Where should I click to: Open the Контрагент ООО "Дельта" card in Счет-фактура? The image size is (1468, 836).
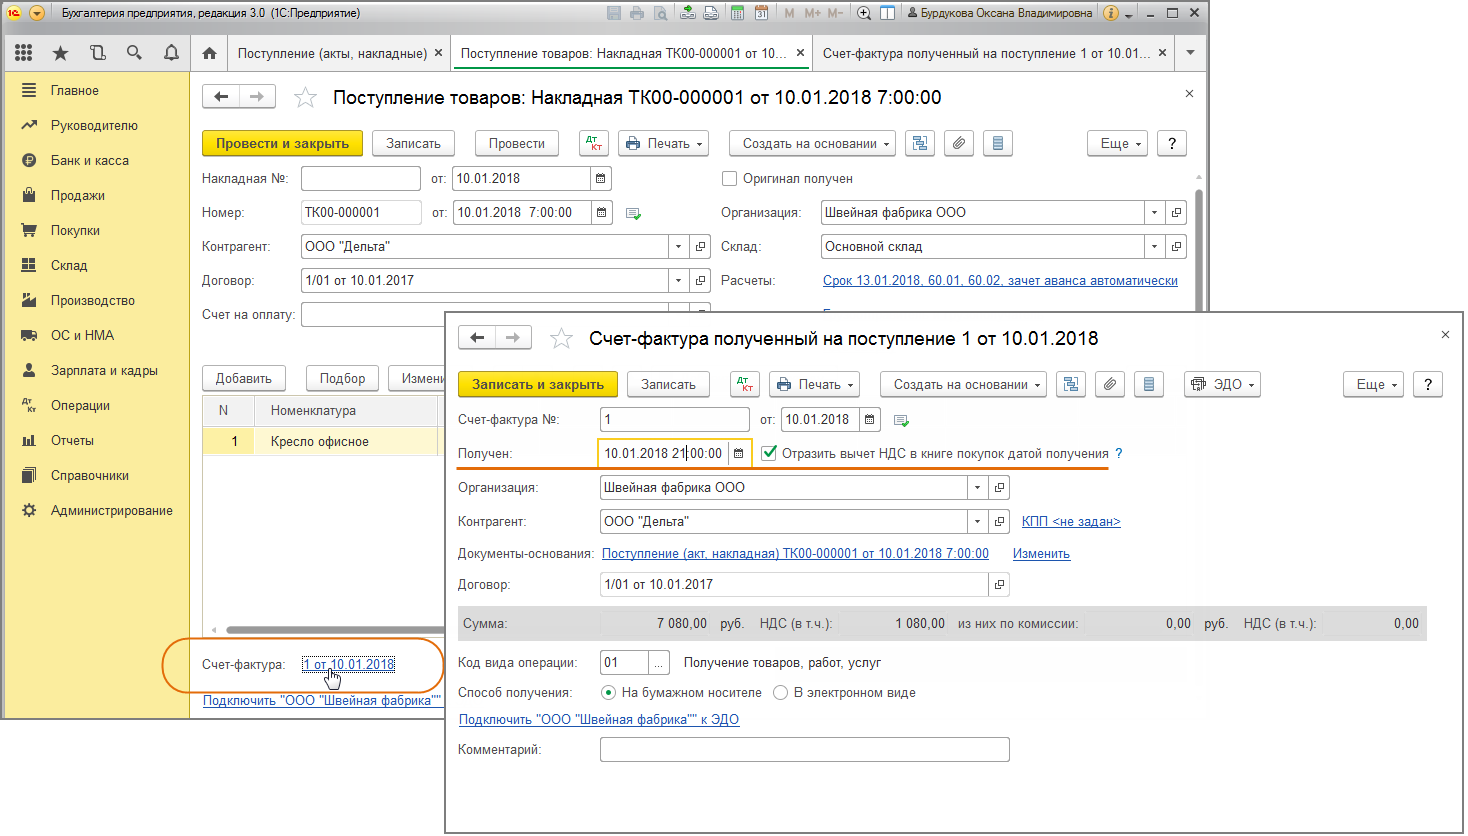click(x=999, y=521)
